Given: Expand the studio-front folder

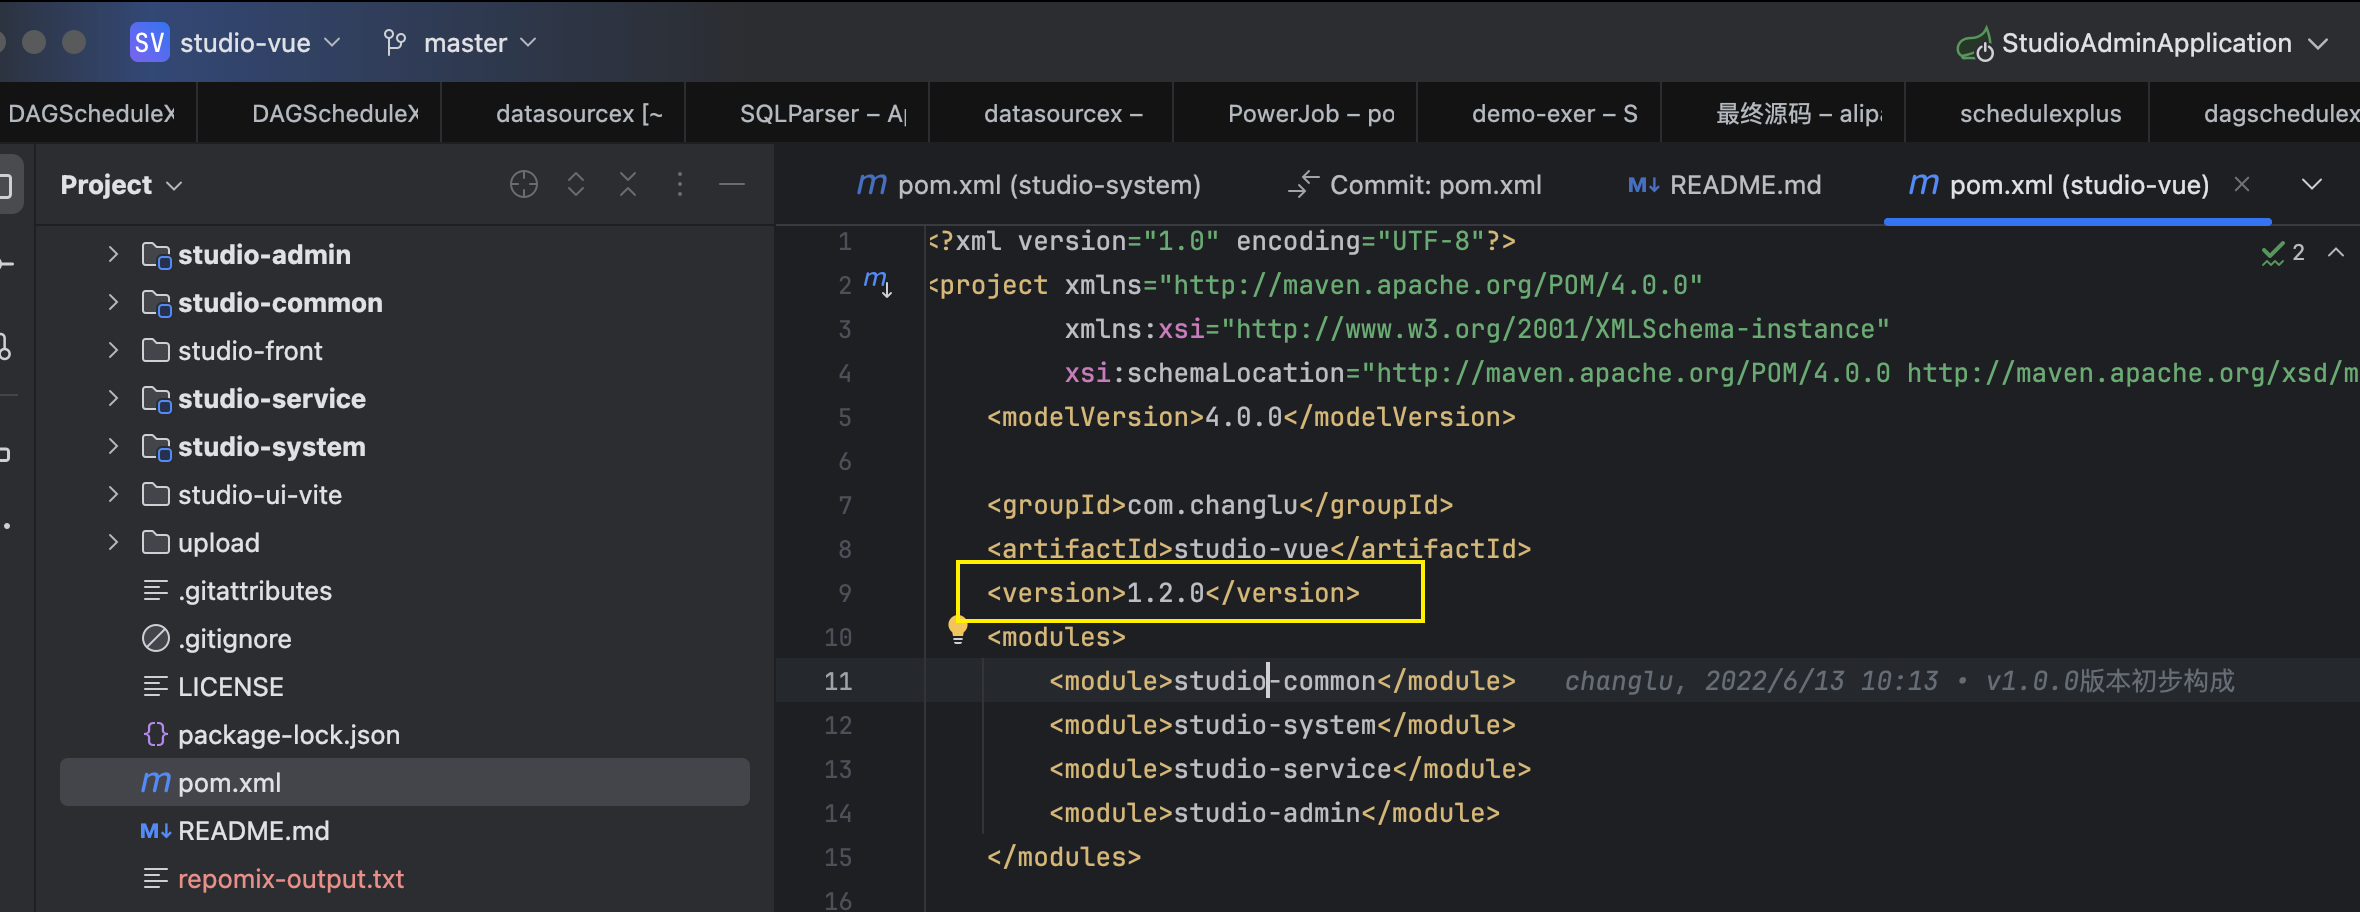Looking at the screenshot, I should tap(113, 351).
